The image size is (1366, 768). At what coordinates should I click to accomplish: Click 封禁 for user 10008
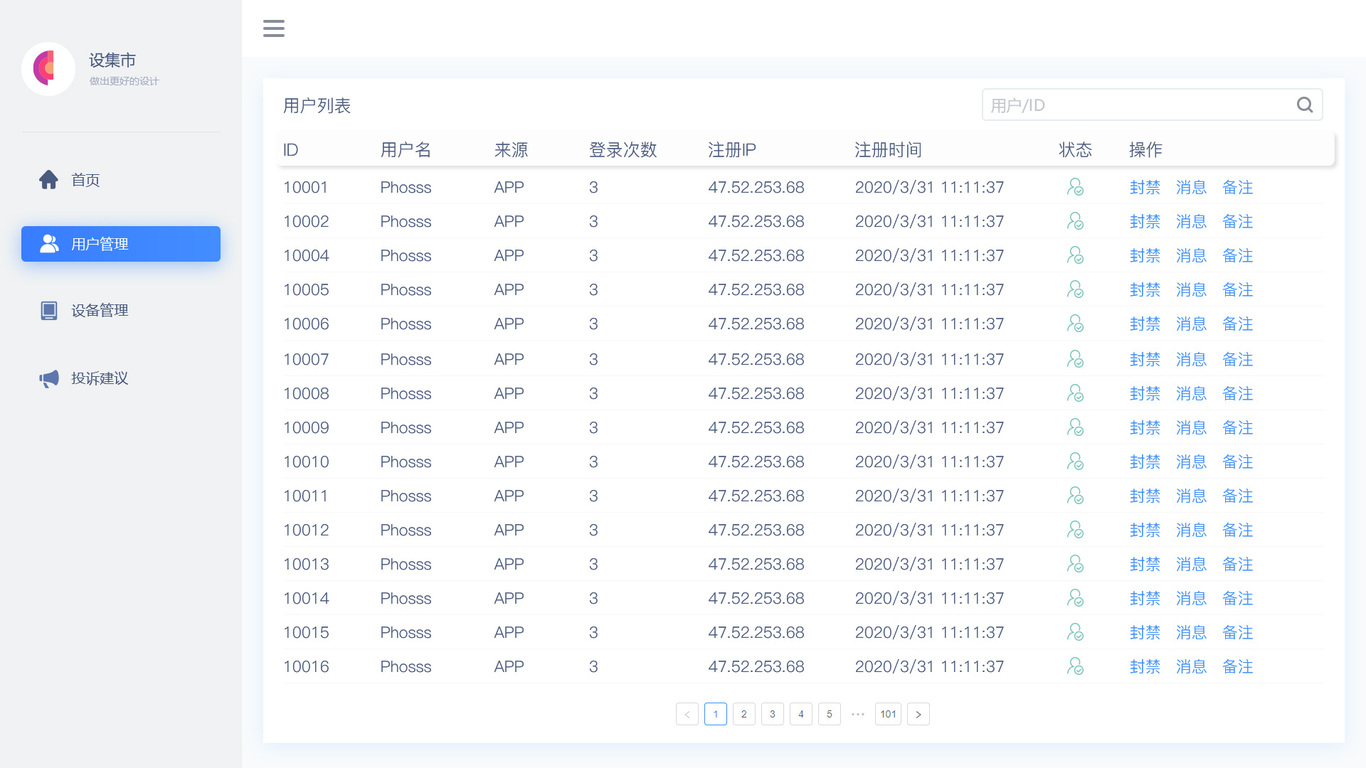[1145, 393]
